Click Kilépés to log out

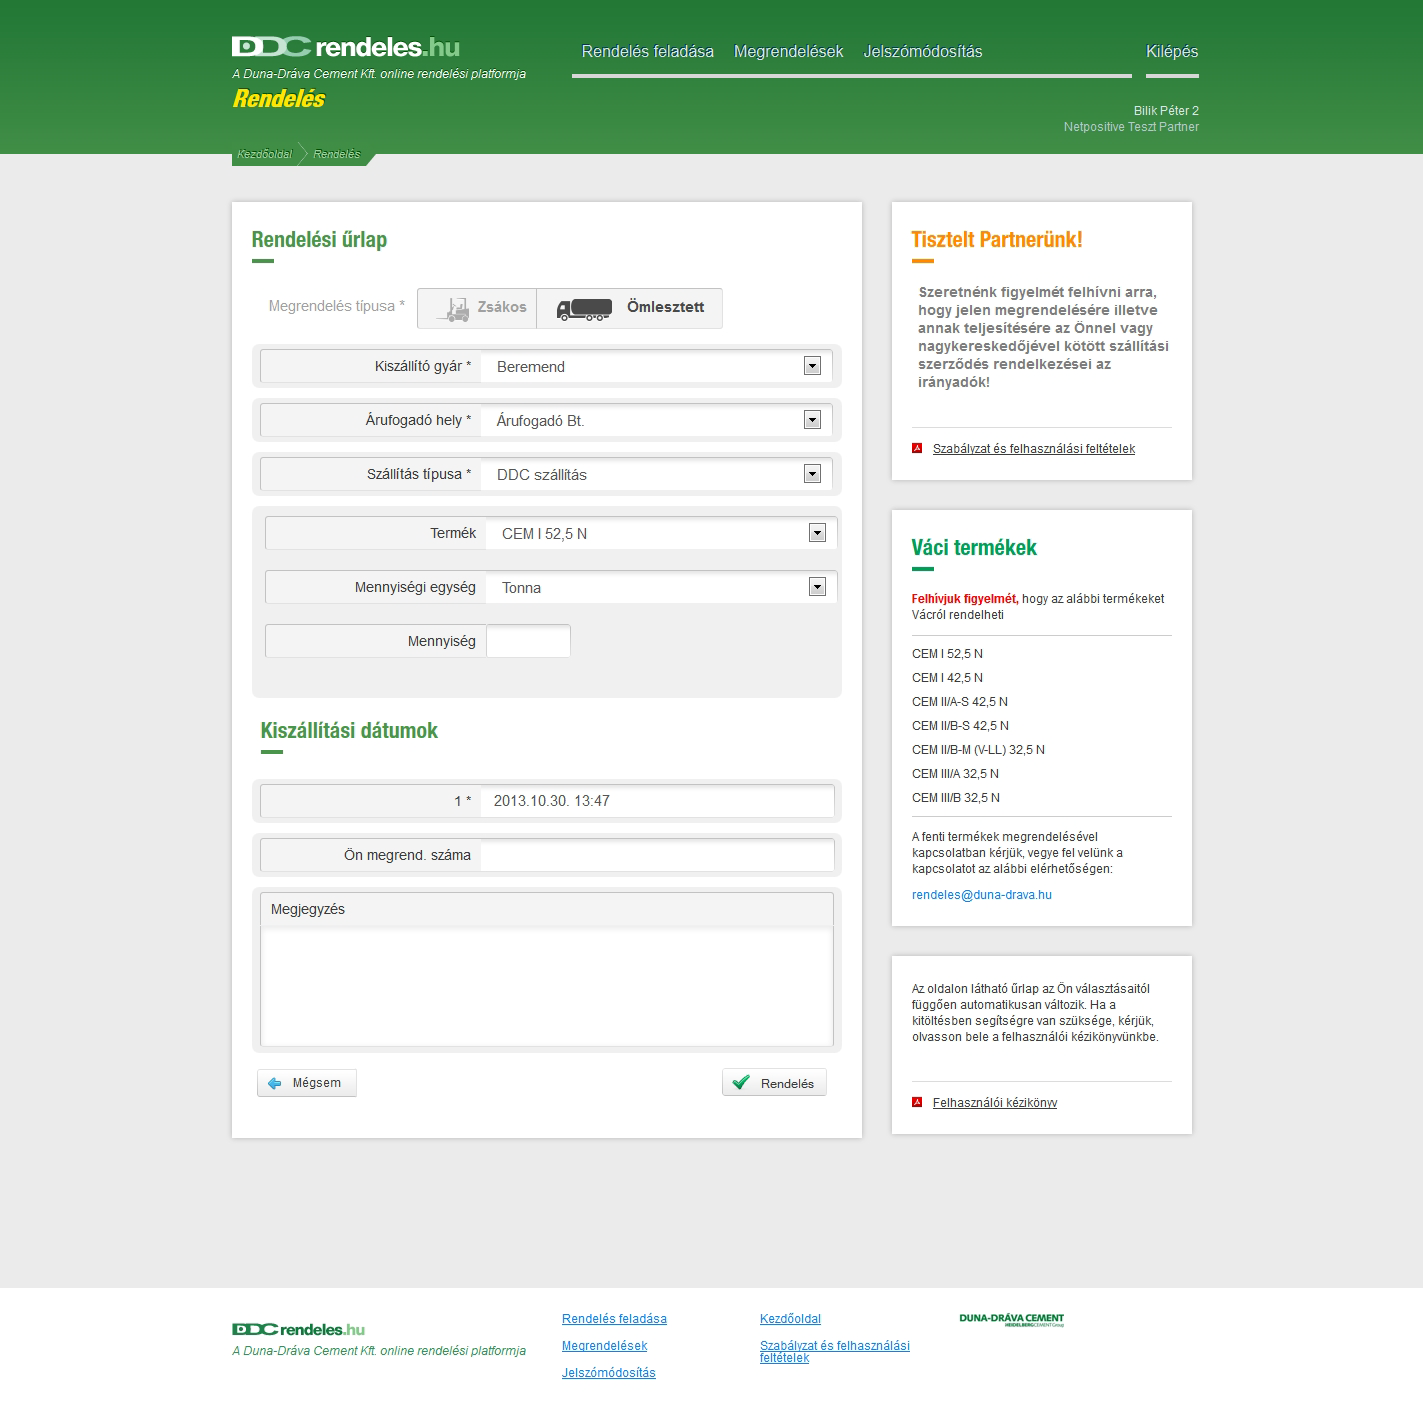point(1172,52)
